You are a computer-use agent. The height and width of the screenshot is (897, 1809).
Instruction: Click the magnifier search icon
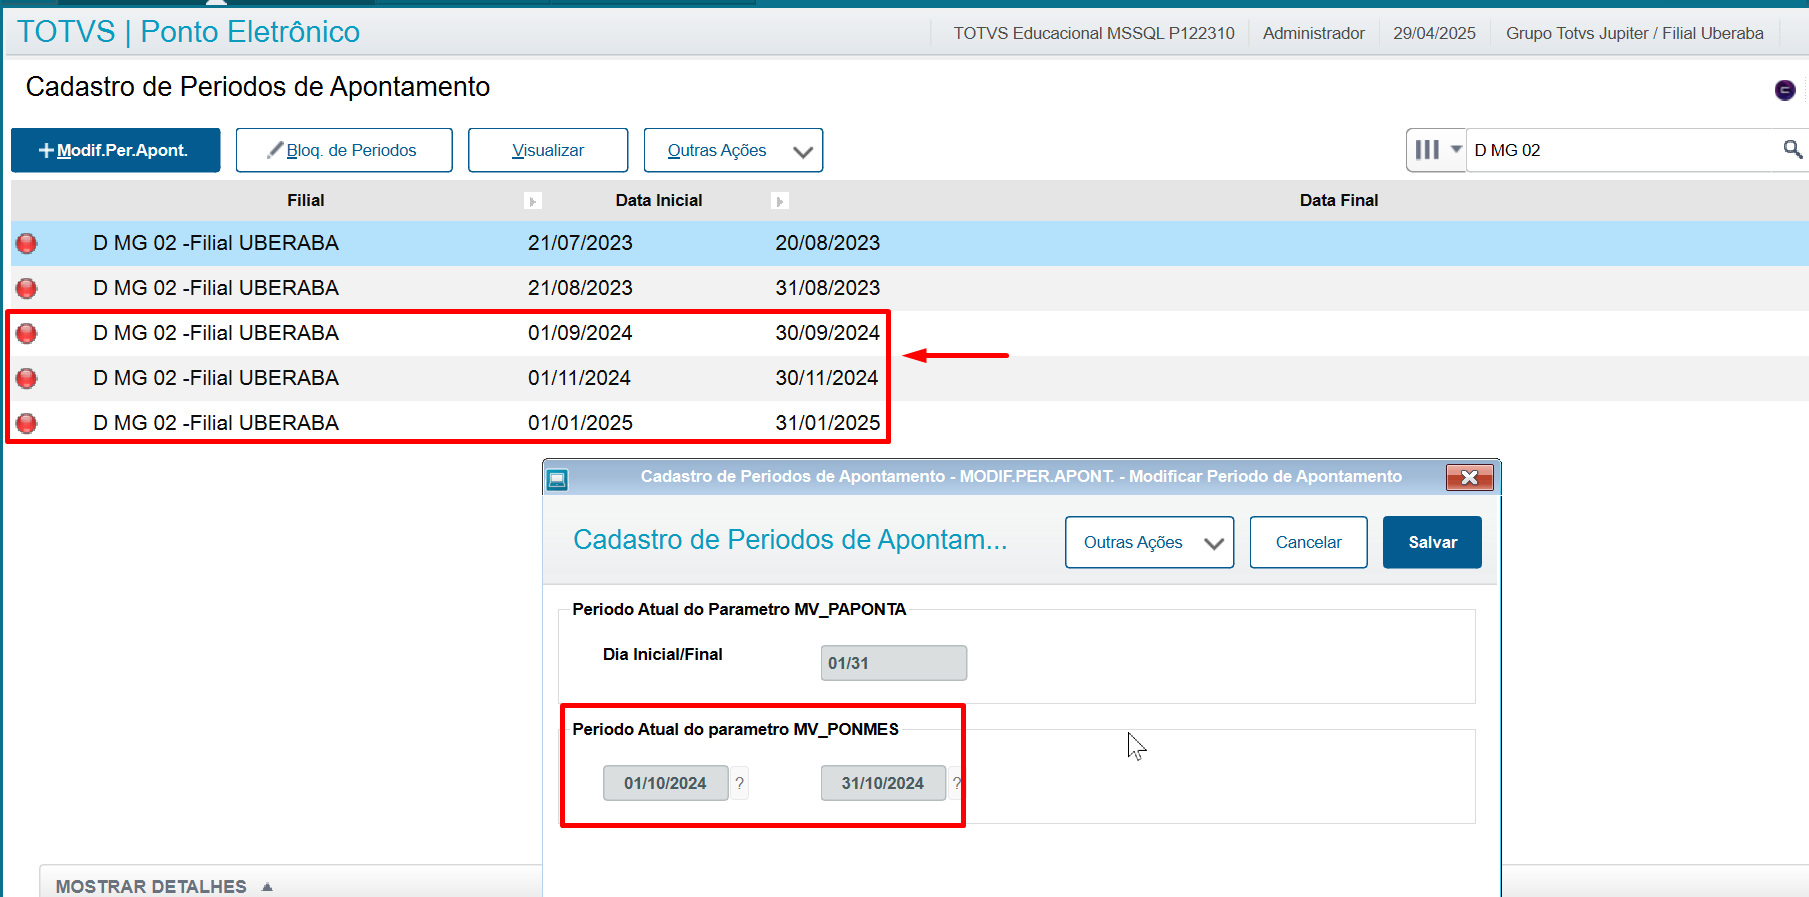click(1792, 150)
